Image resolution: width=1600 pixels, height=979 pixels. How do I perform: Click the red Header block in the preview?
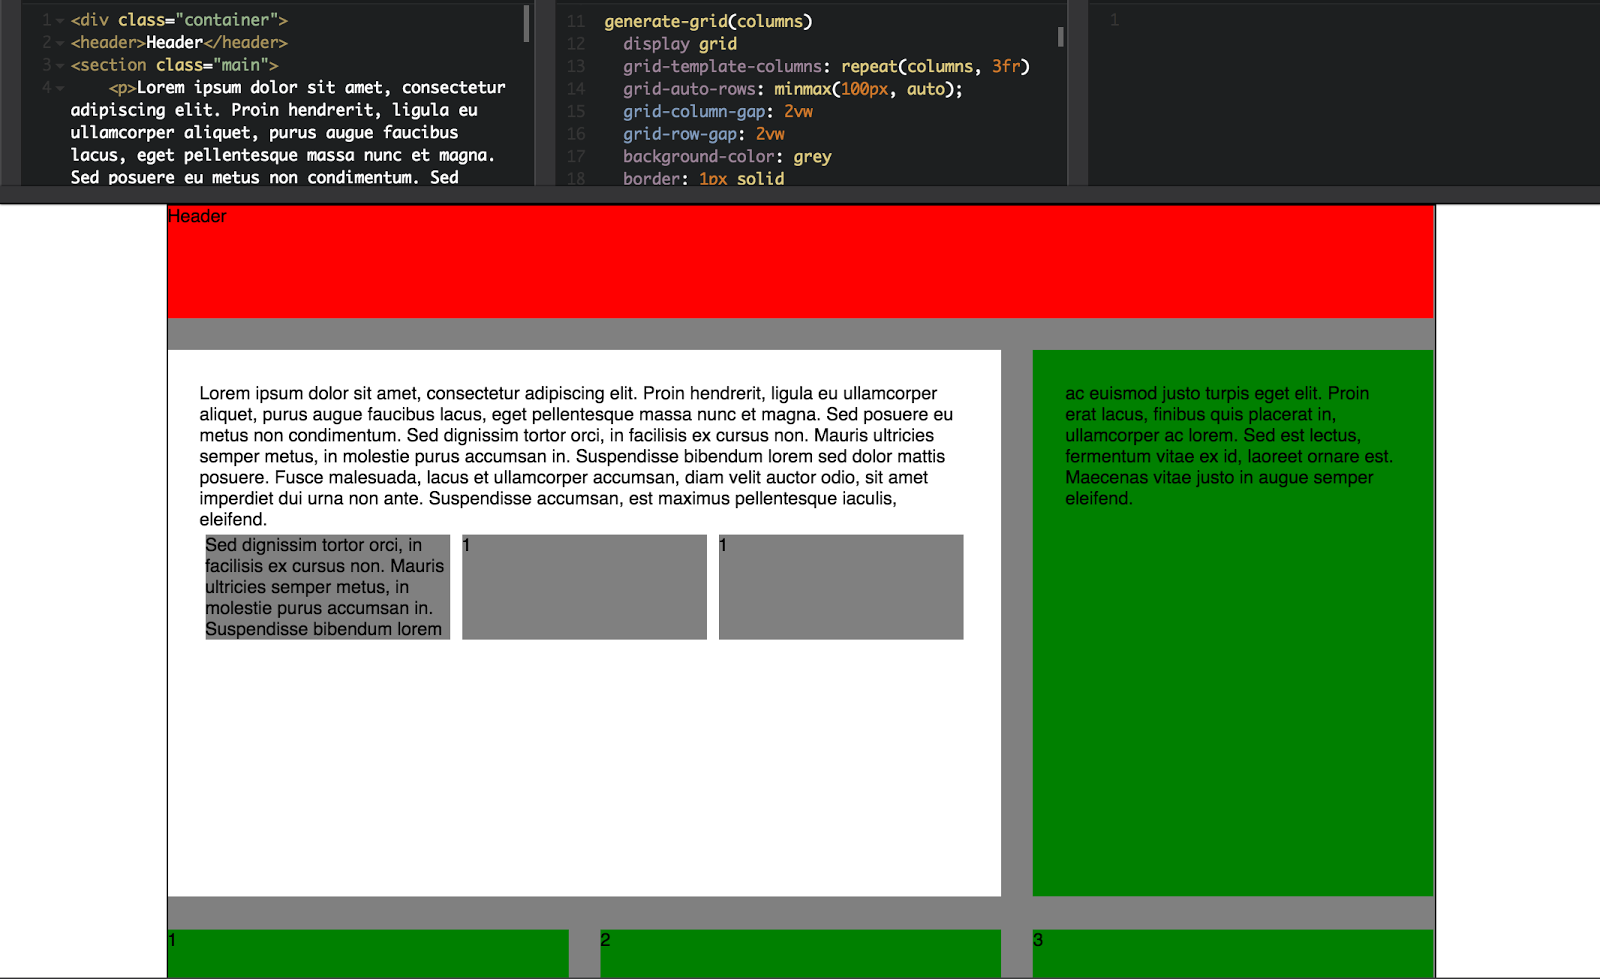[800, 262]
